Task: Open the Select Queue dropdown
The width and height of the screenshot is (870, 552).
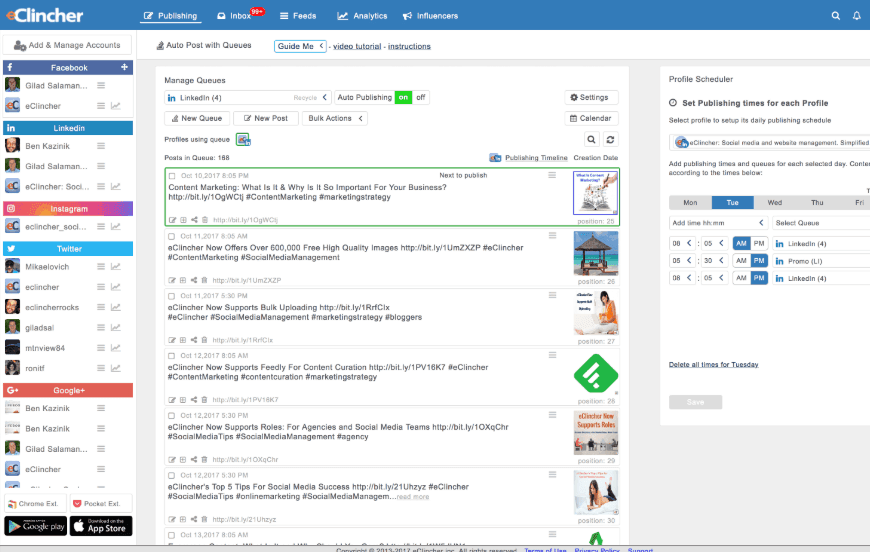Action: (818, 223)
